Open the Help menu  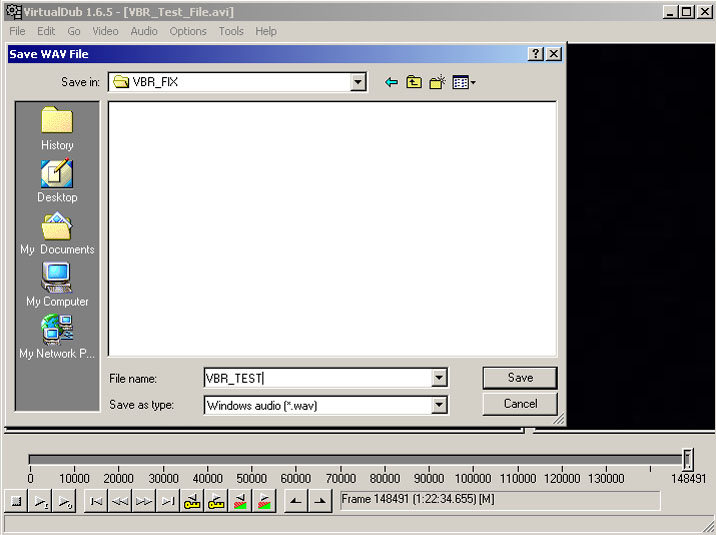[266, 31]
